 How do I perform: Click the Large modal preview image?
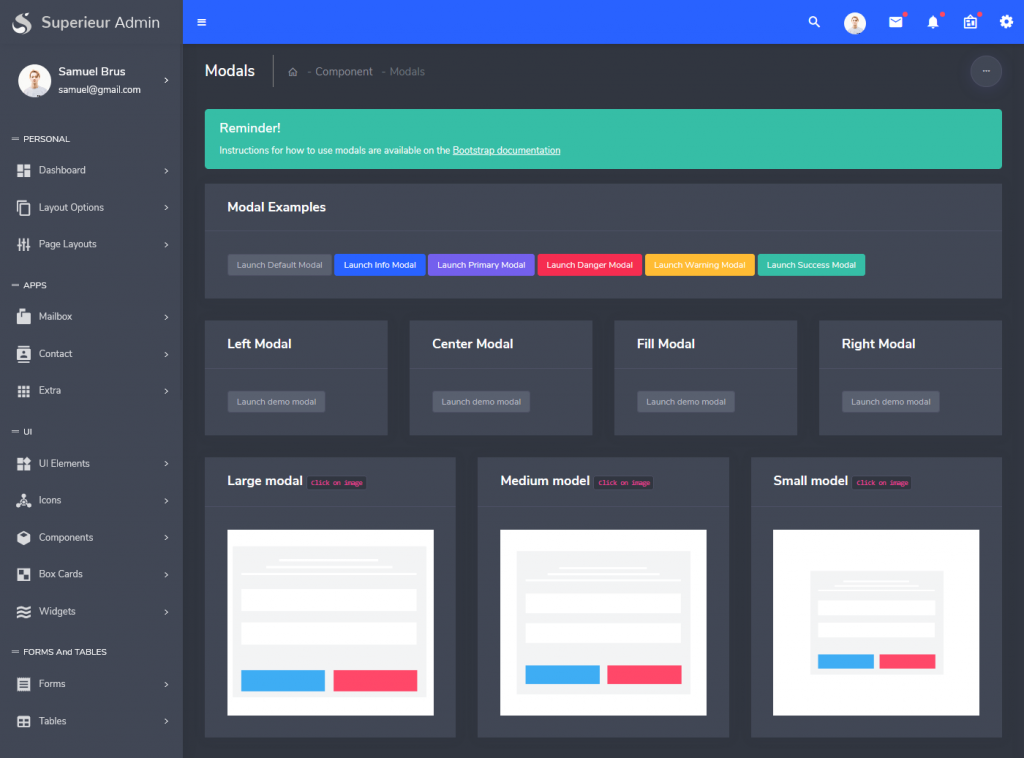pyautogui.click(x=330, y=623)
